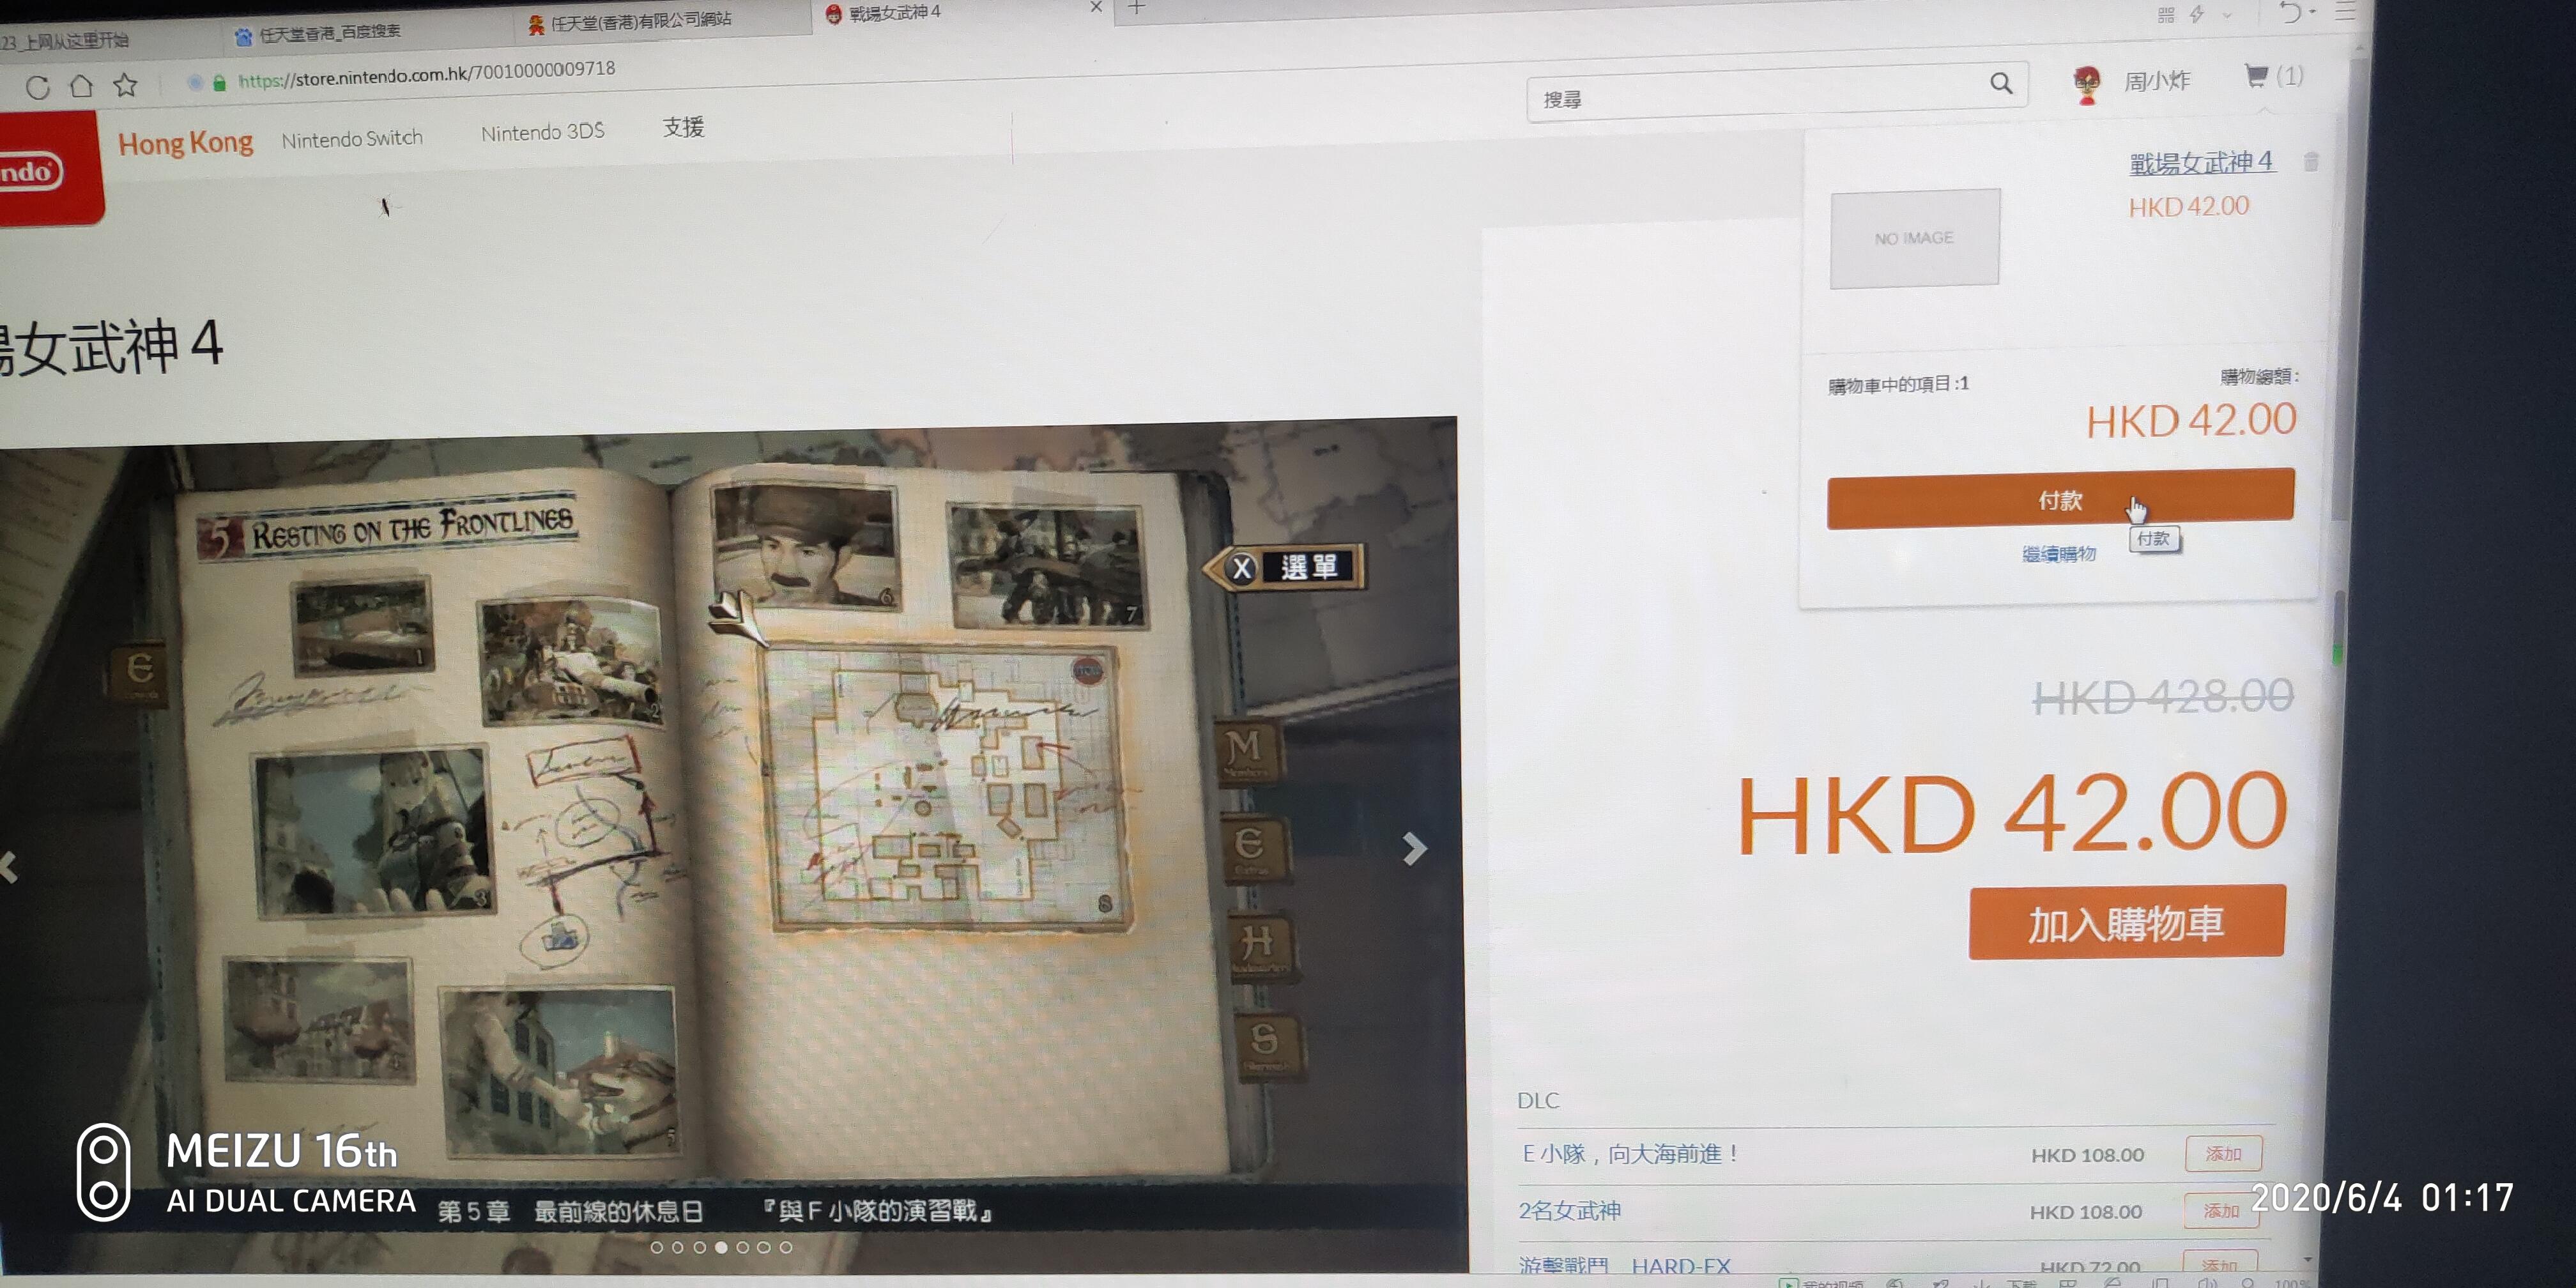
Task: Close the 戰場女武神4 browser tab
Action: (1096, 7)
